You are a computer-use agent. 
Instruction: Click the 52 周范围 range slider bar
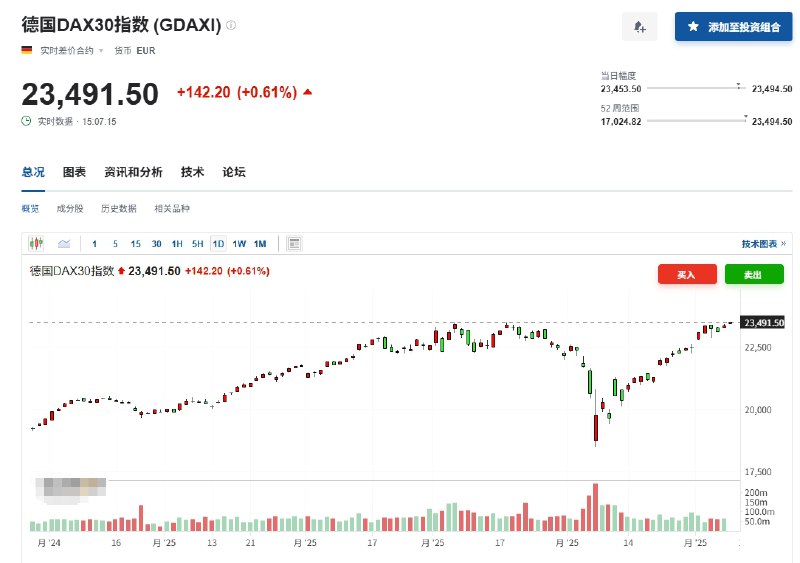(x=696, y=121)
